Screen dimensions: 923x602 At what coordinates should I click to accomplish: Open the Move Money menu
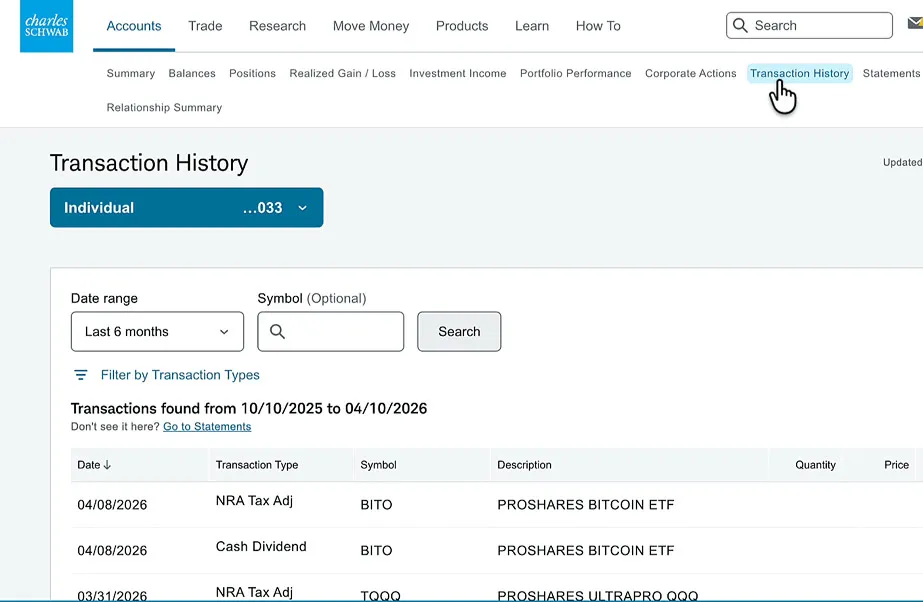[x=371, y=26]
